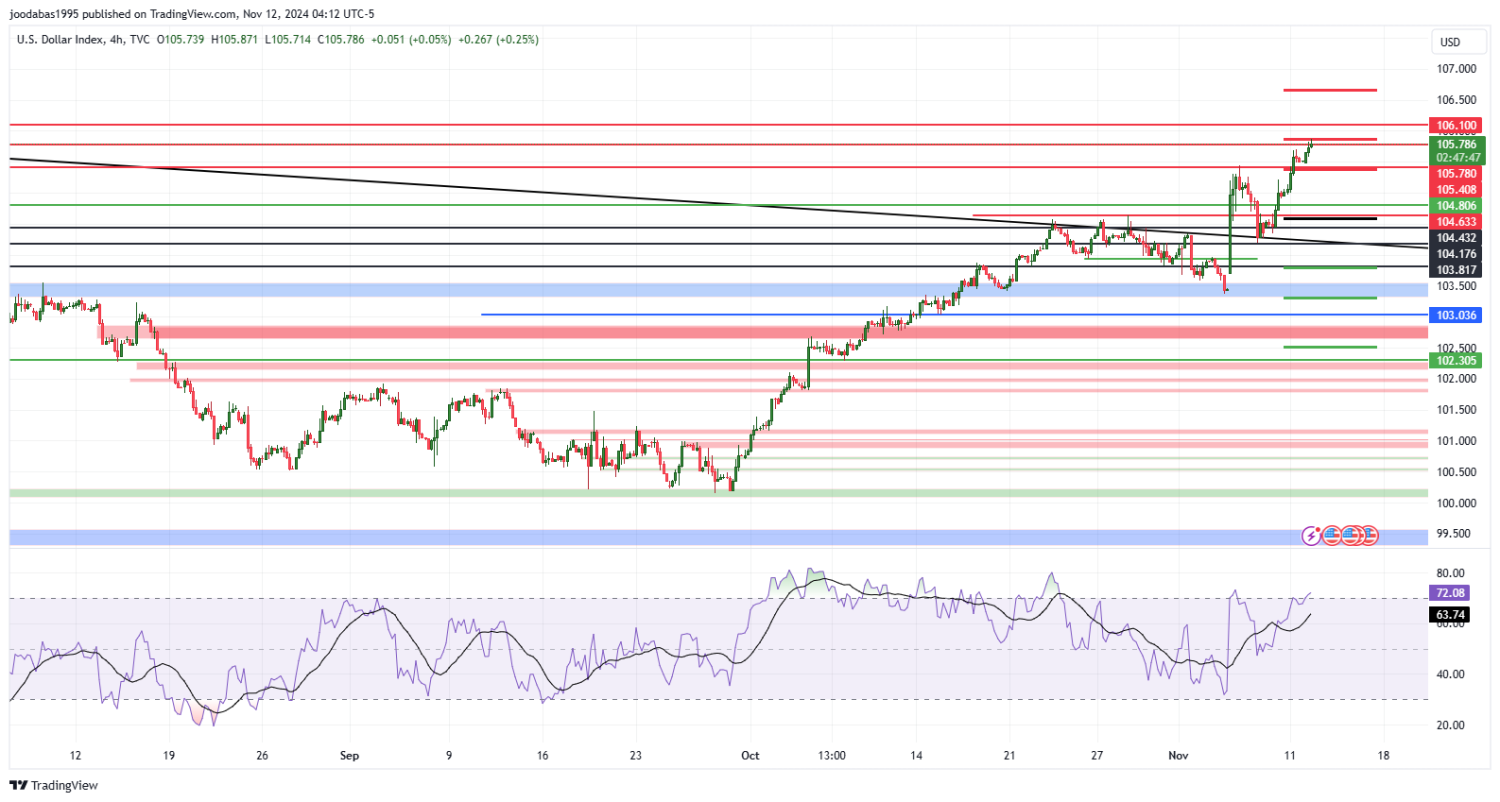
Task: Click the TradingView logo at bottom left
Action: tap(54, 786)
